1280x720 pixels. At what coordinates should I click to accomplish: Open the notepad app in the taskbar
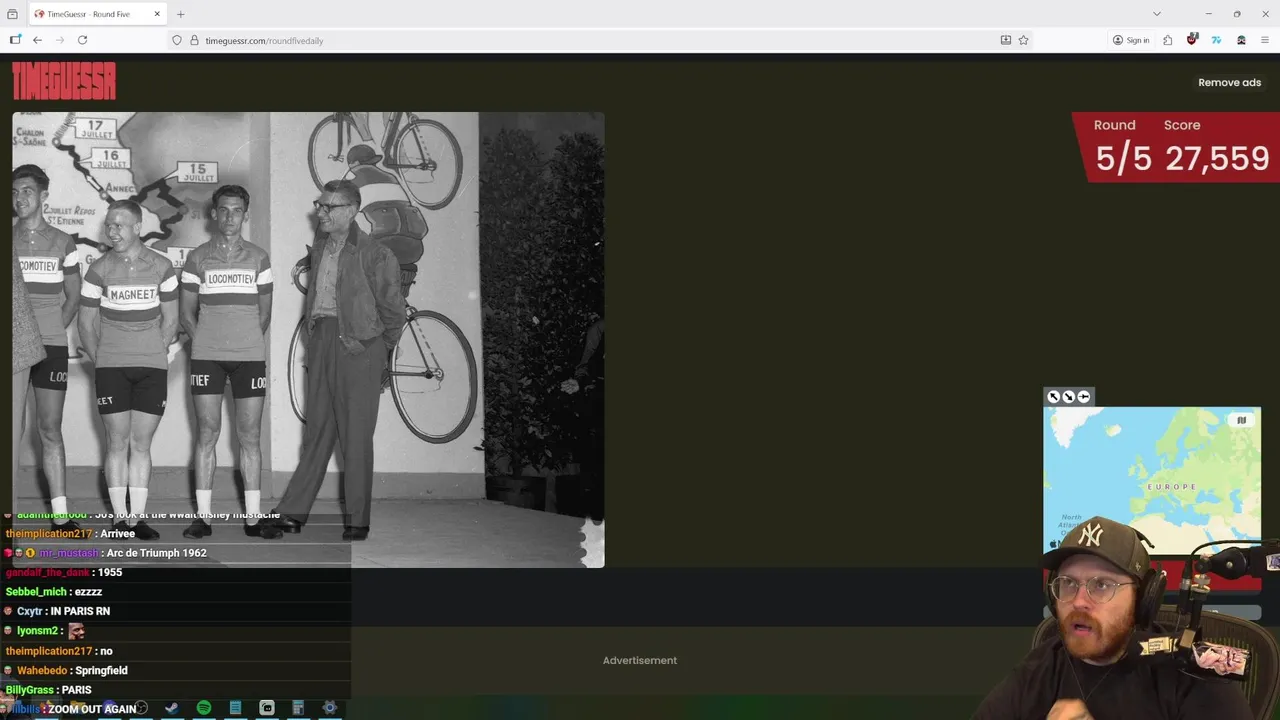235,708
